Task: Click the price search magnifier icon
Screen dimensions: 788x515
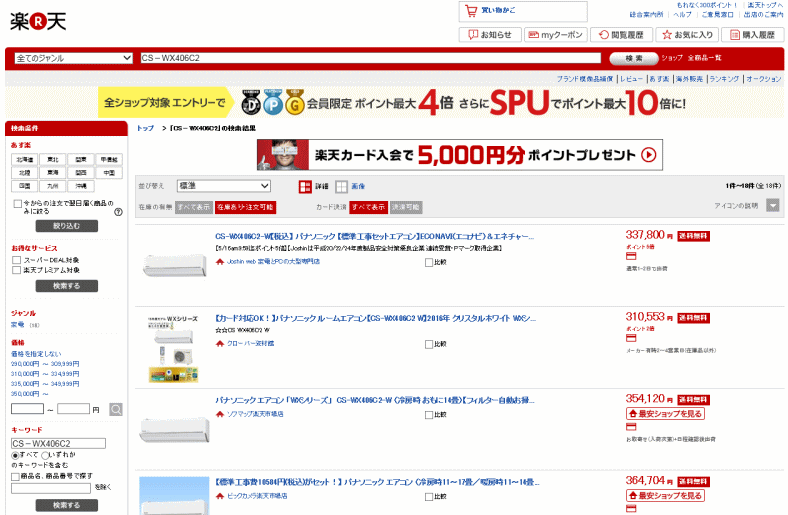Action: pyautogui.click(x=116, y=409)
